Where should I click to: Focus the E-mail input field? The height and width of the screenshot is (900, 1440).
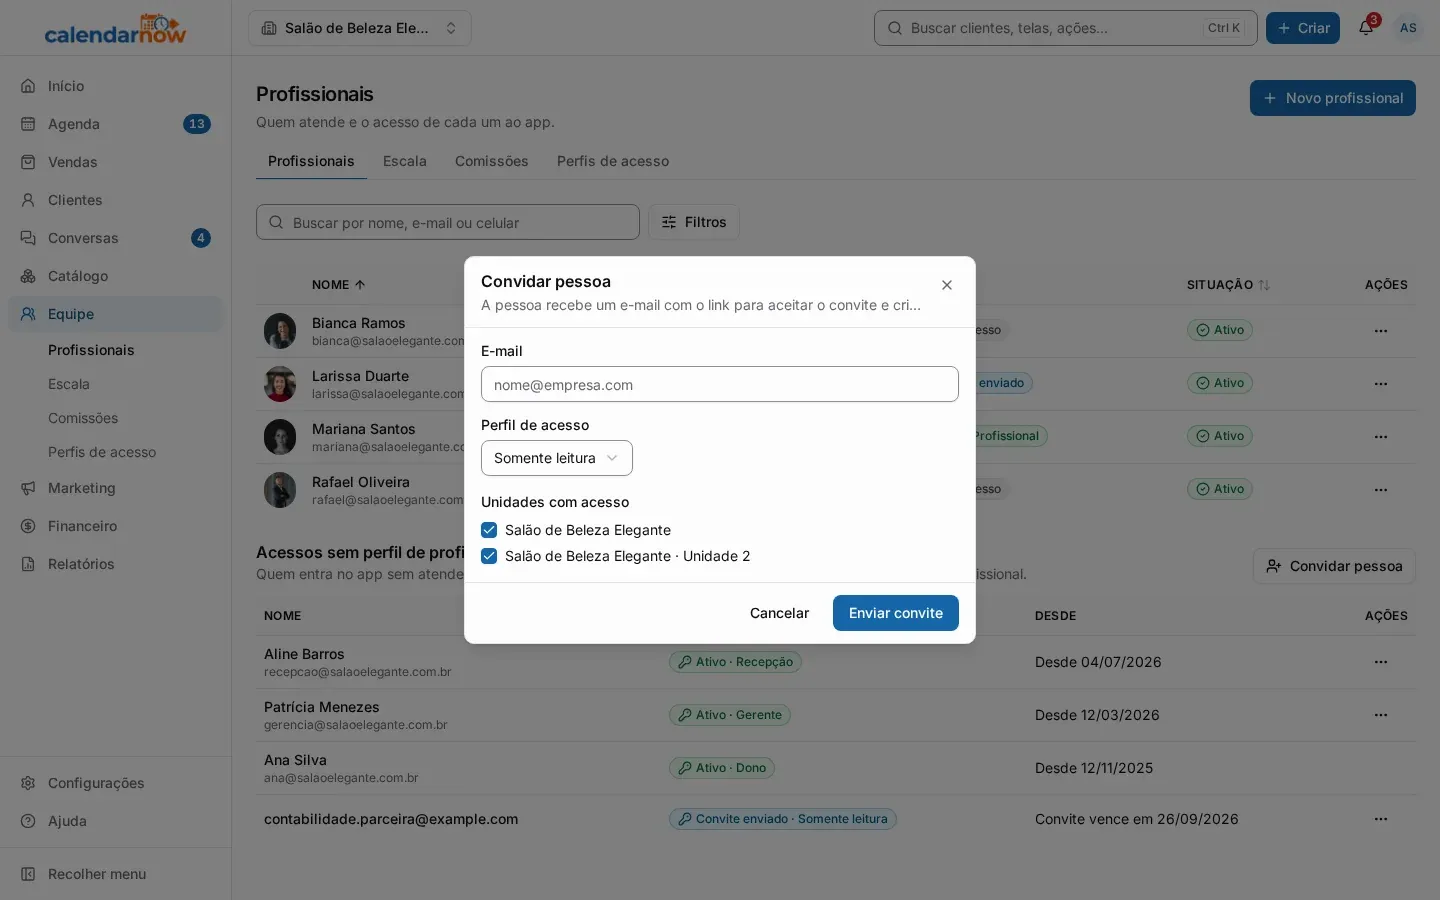click(x=720, y=384)
